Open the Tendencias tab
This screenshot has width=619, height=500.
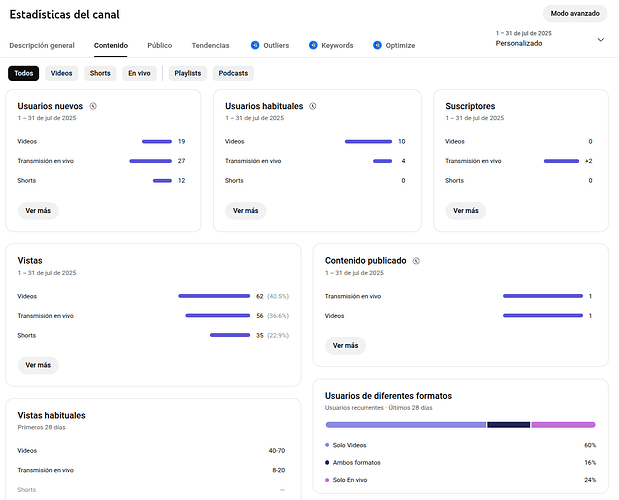pos(210,45)
